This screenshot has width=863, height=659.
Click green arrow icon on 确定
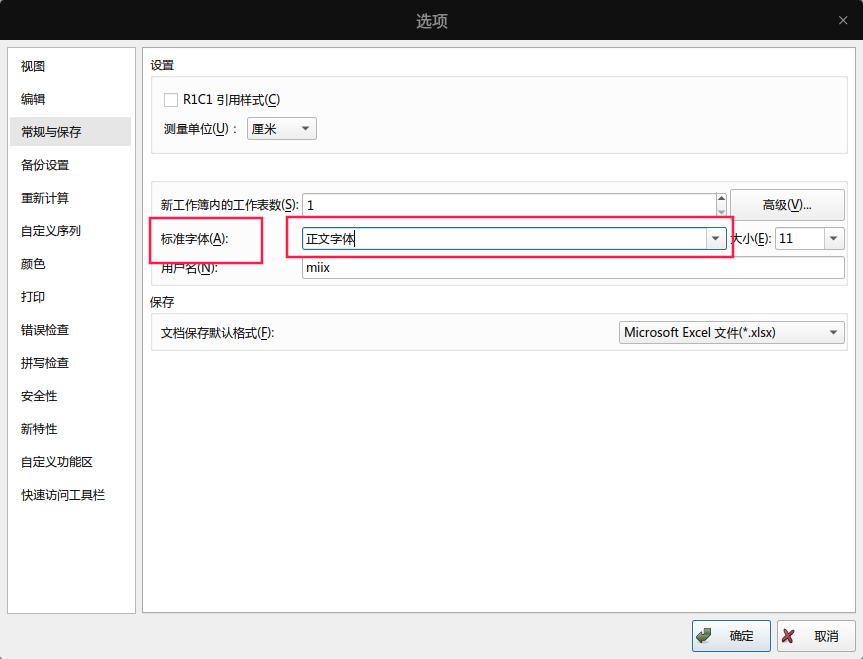[704, 636]
